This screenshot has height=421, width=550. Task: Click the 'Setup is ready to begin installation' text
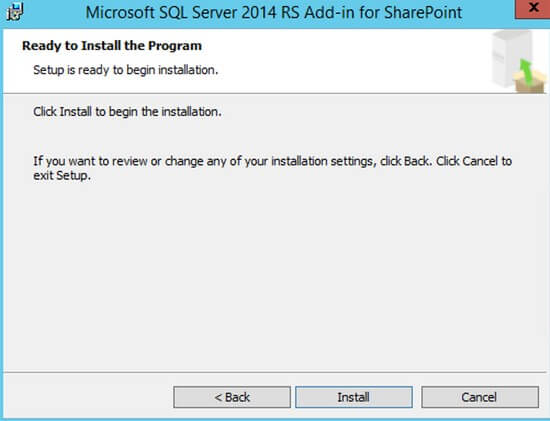click(126, 70)
